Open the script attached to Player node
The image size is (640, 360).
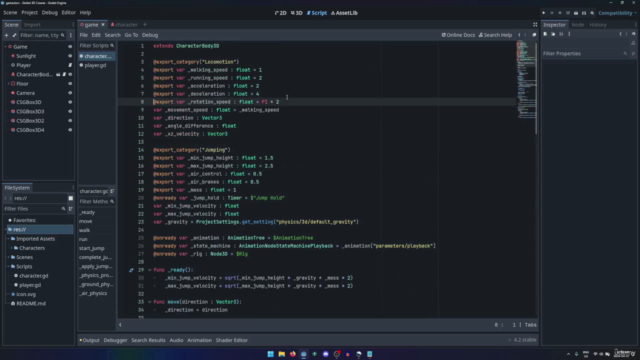tap(70, 65)
